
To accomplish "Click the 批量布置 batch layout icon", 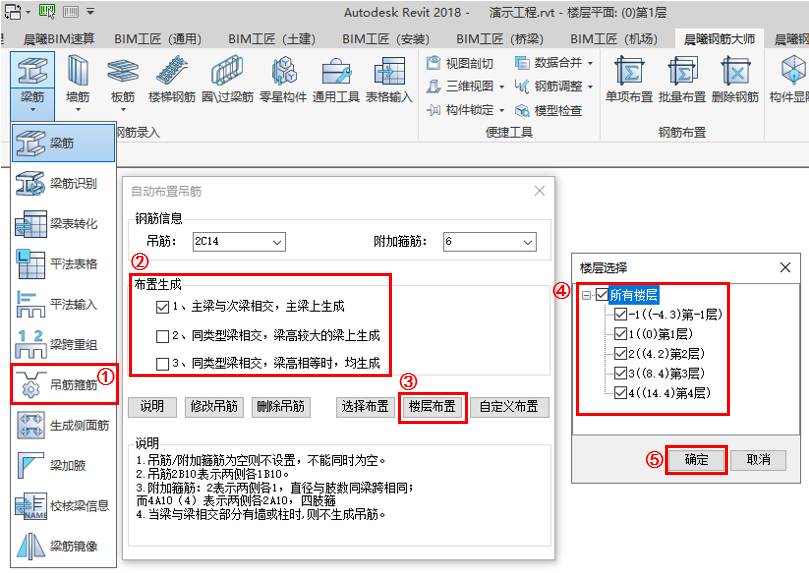I will [682, 77].
